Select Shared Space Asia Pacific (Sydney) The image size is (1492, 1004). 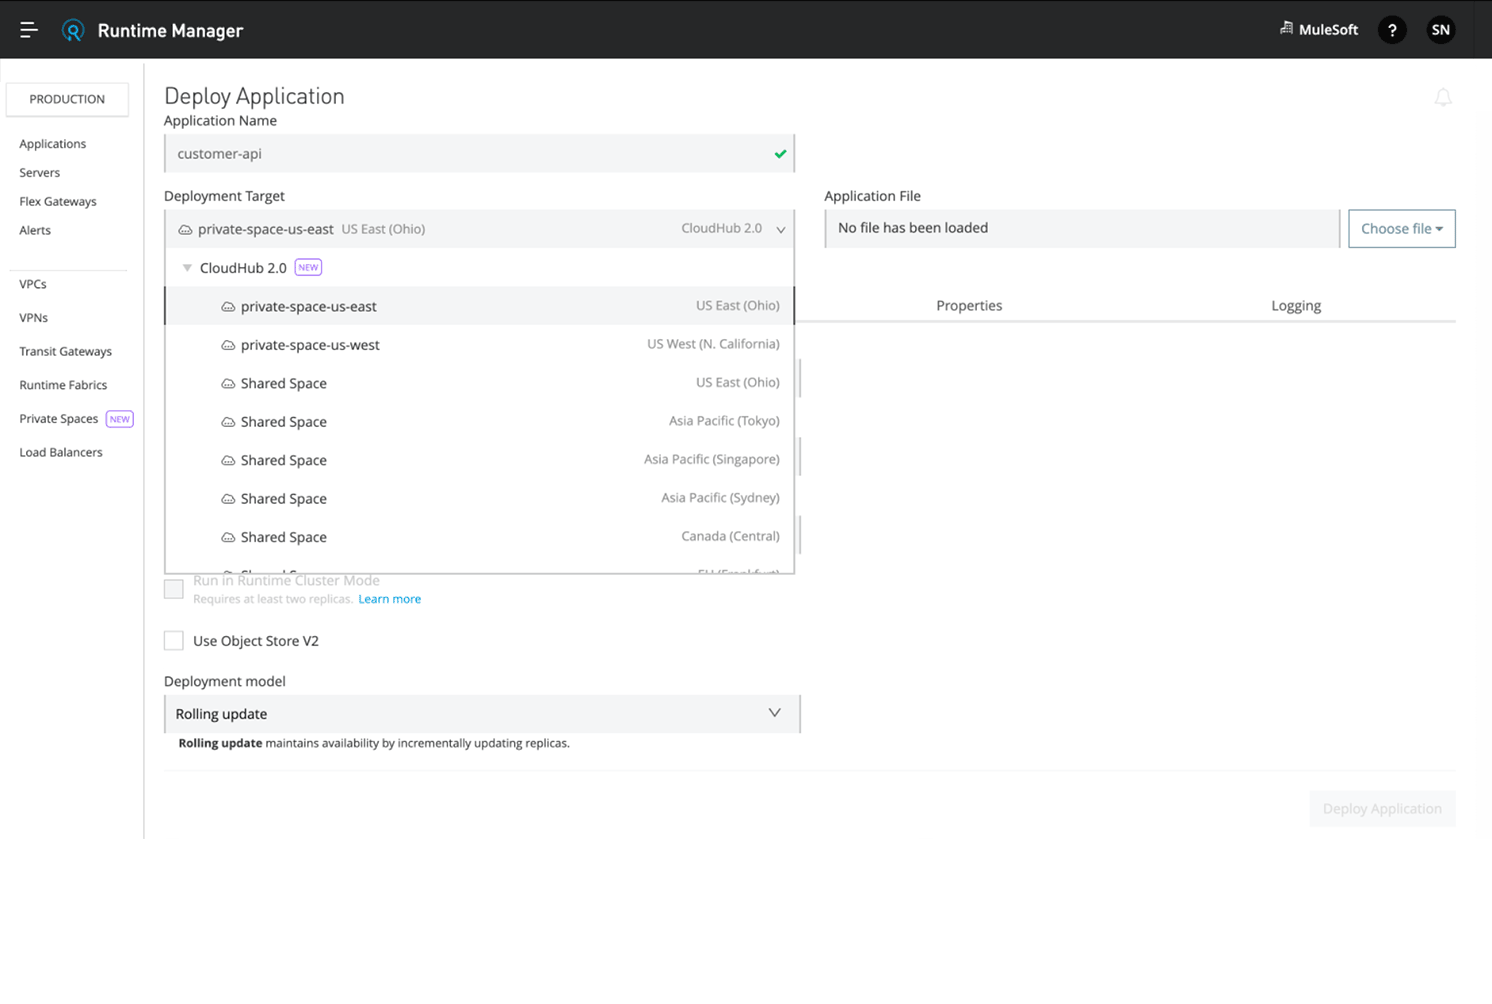pos(480,498)
